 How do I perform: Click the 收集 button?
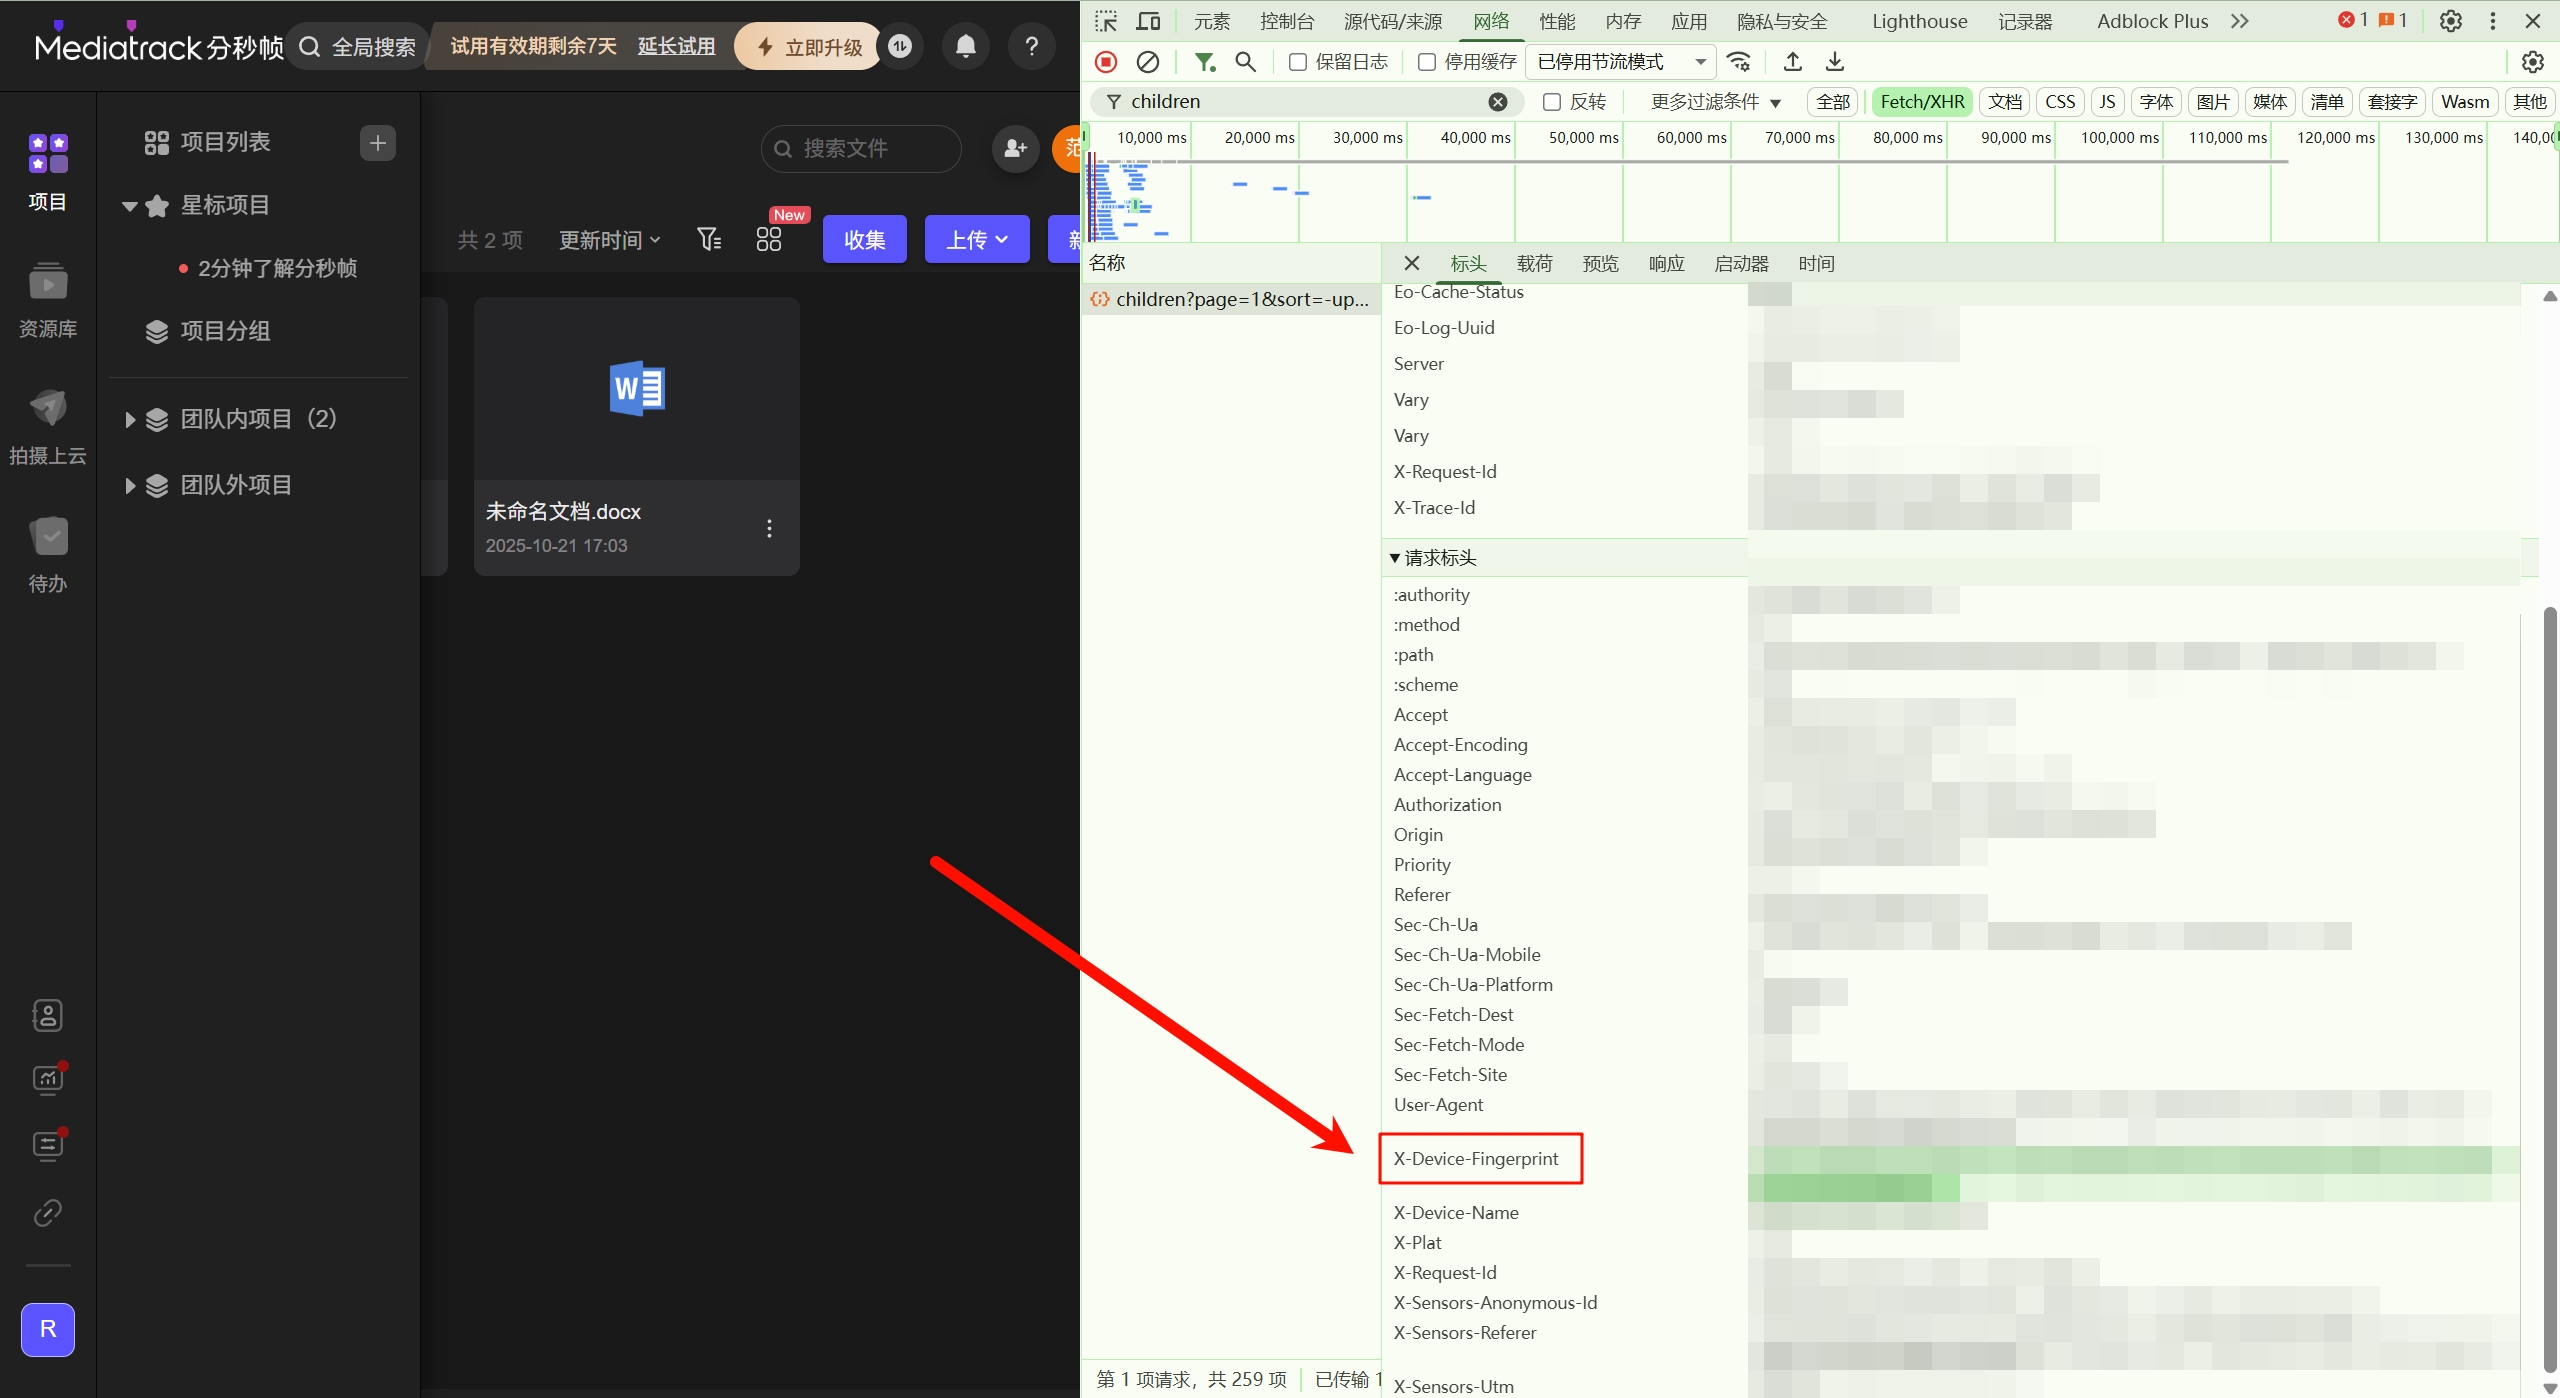coord(864,240)
